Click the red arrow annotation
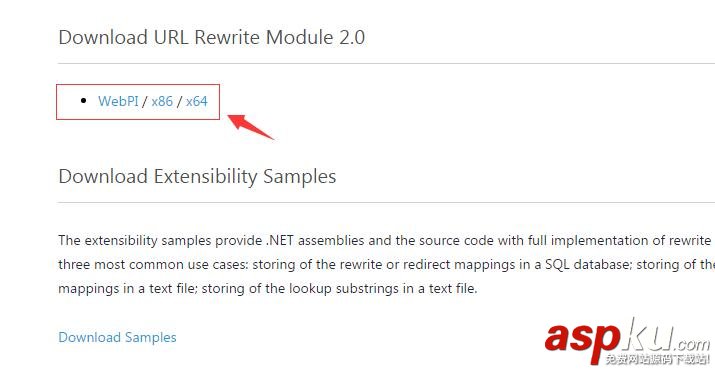 pyautogui.click(x=250, y=127)
